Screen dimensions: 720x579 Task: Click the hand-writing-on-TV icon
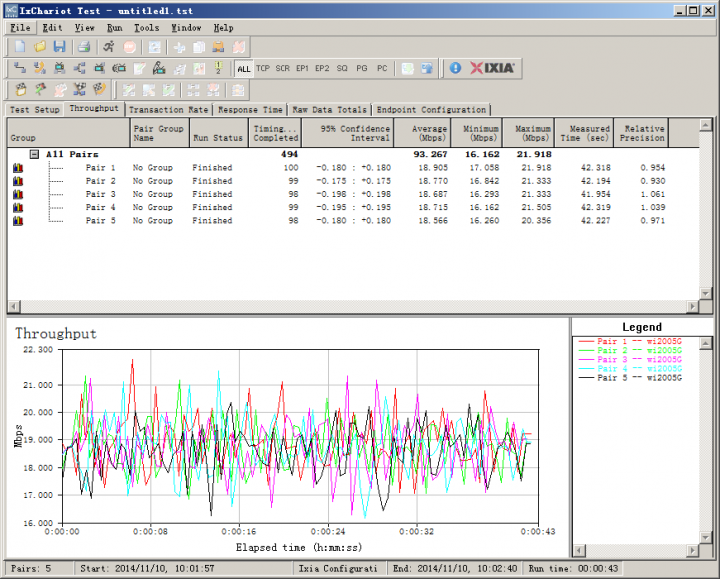[x=159, y=68]
